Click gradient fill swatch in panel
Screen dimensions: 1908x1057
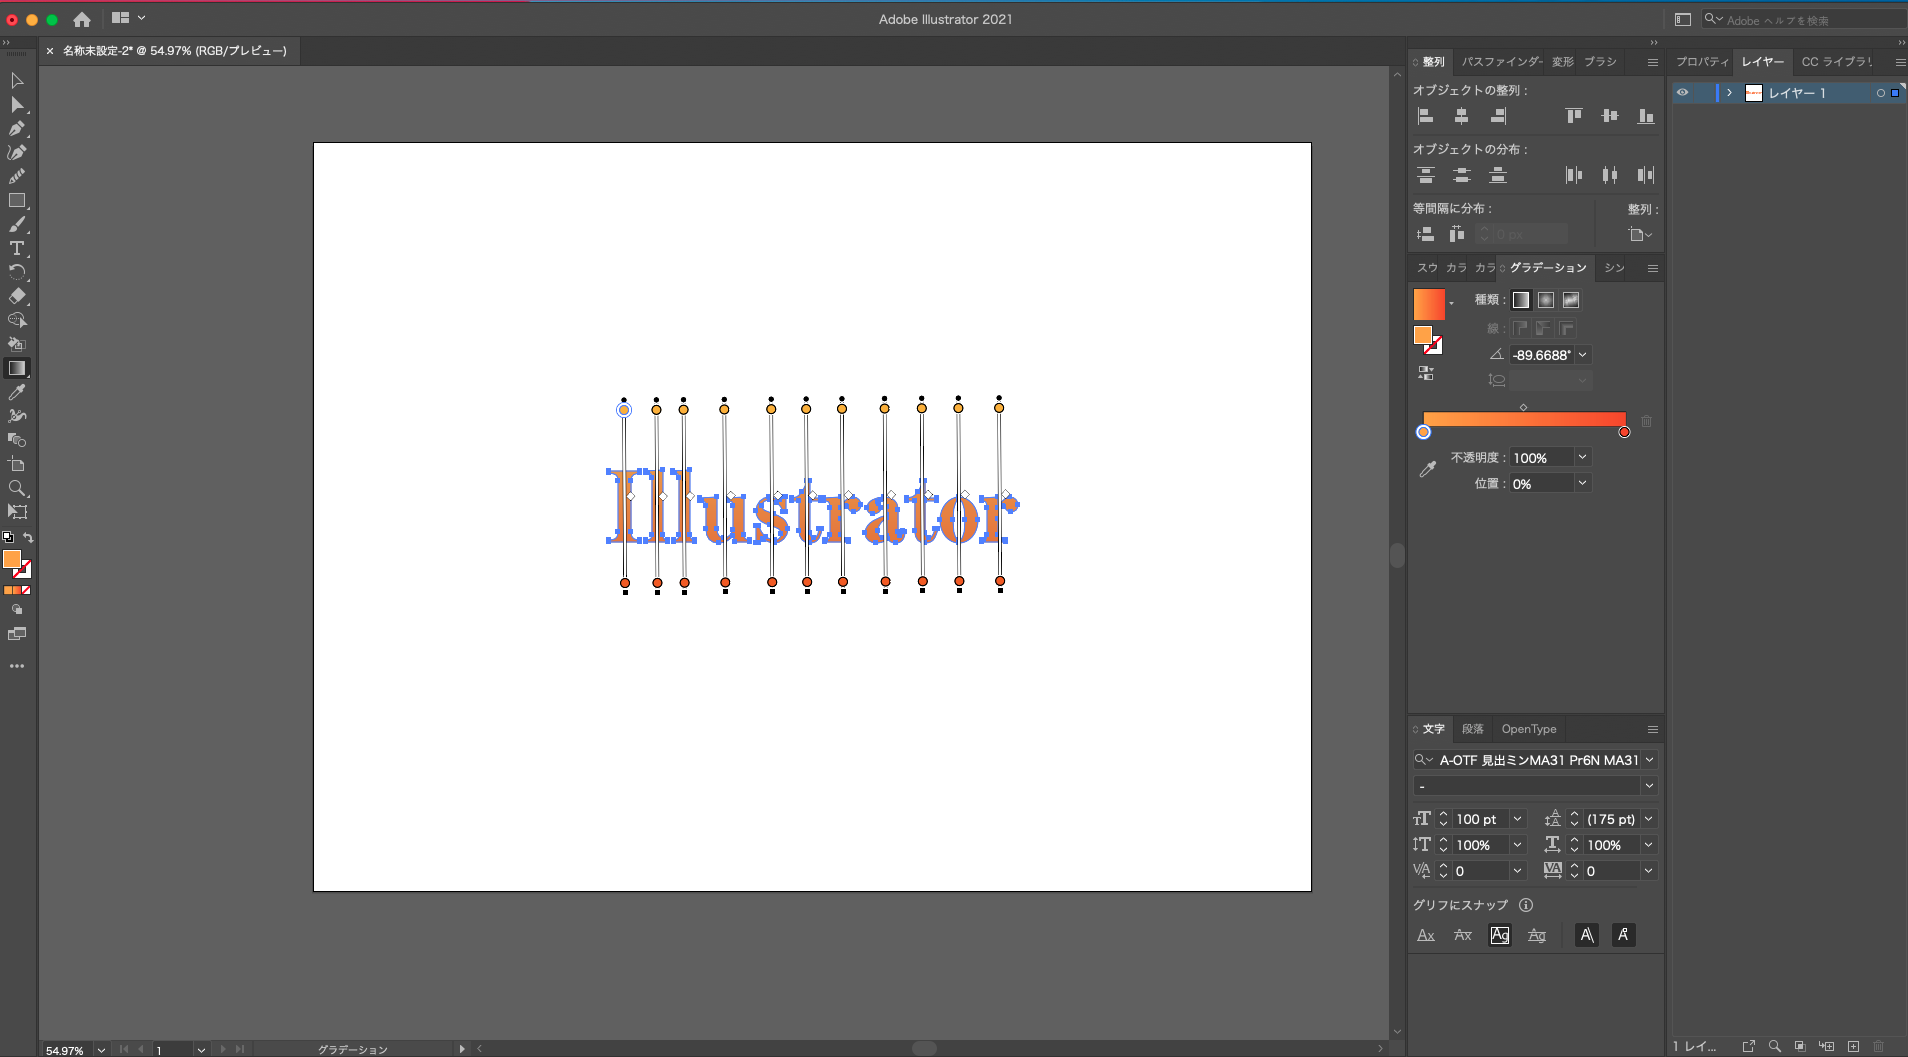(1429, 304)
